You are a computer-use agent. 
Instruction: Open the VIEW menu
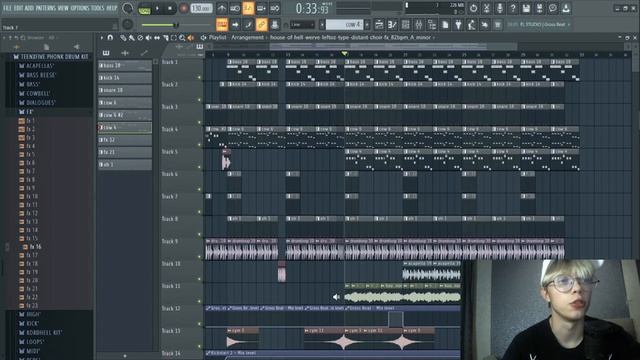(x=63, y=8)
